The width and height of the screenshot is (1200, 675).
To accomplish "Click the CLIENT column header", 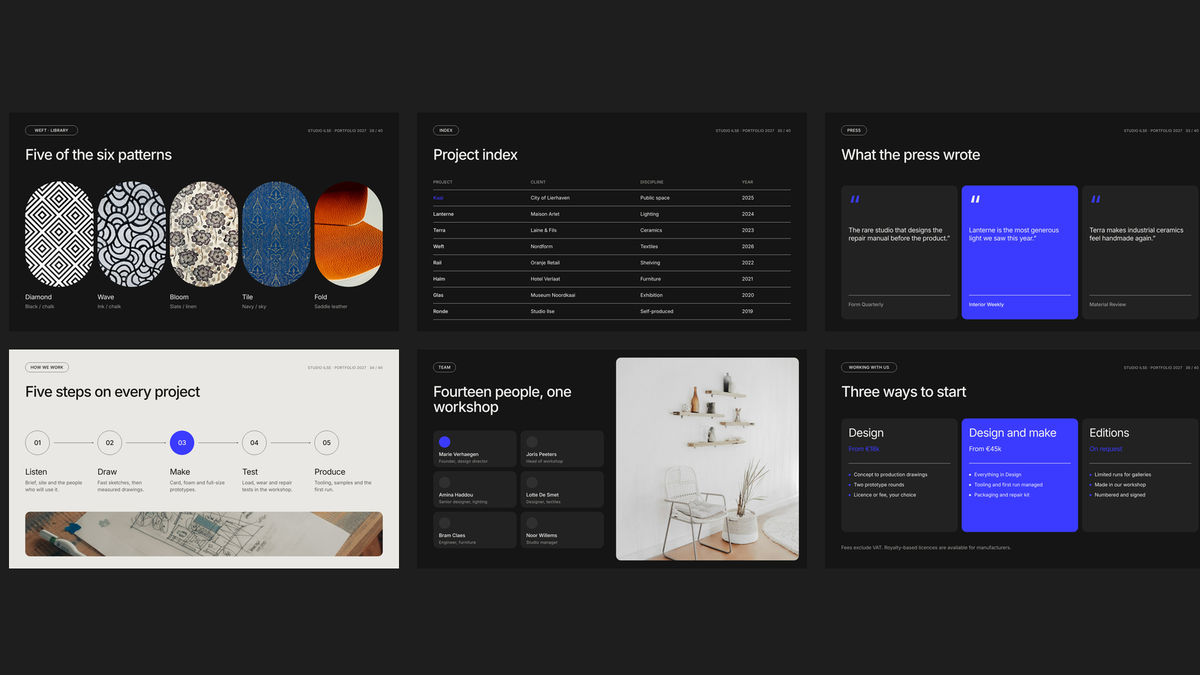I will coord(538,182).
